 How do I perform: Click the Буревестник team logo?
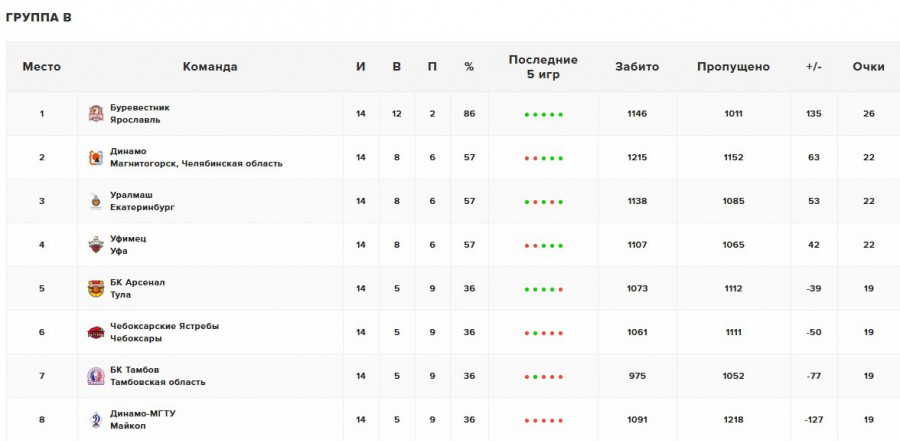[x=96, y=114]
